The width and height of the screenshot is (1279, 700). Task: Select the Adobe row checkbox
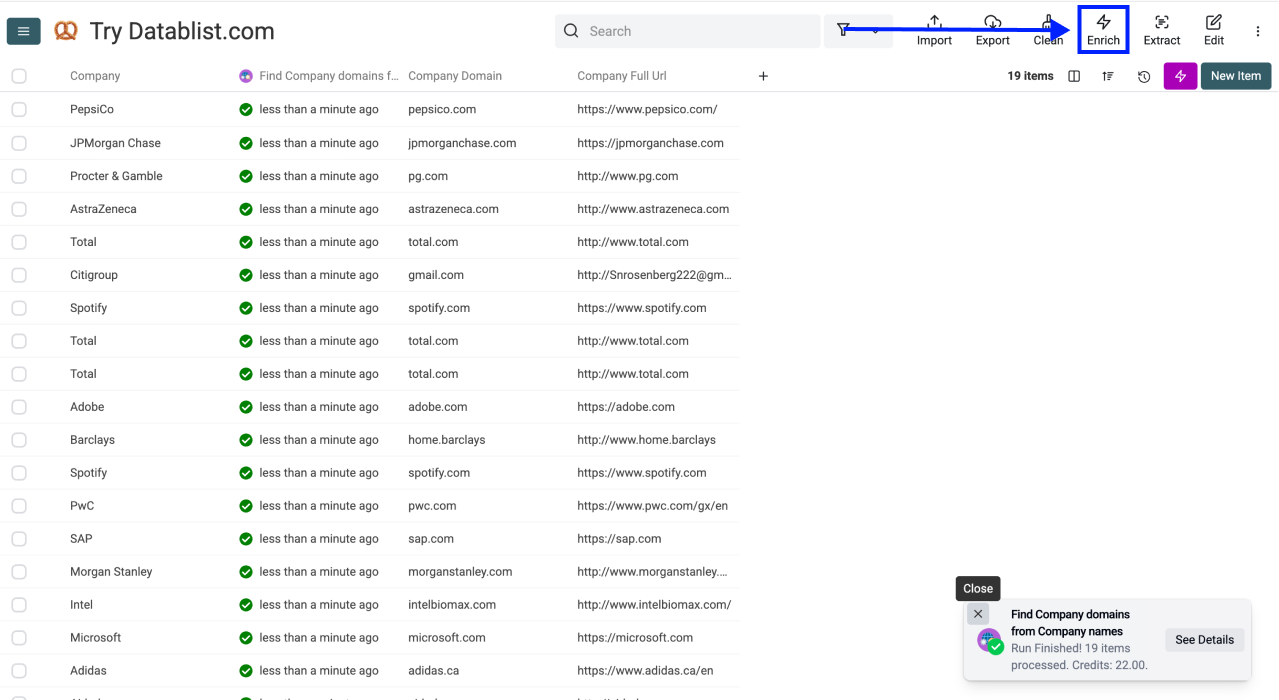click(x=19, y=407)
